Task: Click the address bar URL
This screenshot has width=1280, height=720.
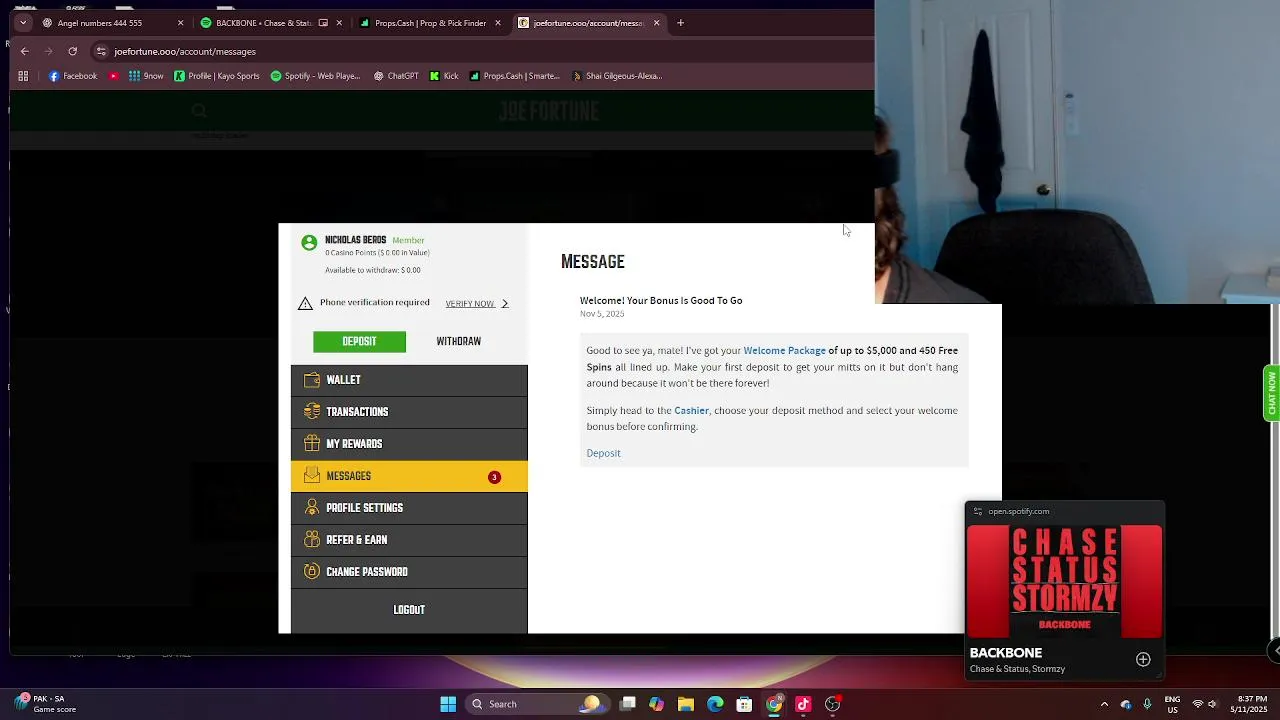Action: click(185, 51)
